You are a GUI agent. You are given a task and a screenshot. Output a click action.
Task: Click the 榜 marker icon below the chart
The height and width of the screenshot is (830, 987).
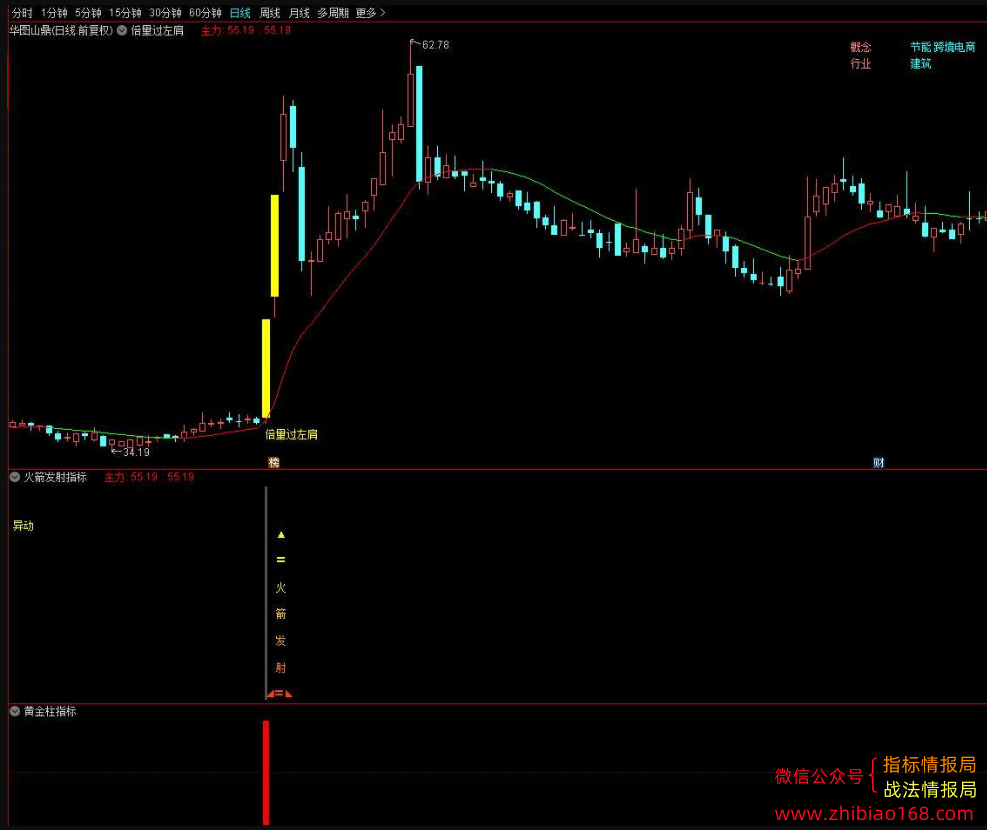click(x=274, y=463)
